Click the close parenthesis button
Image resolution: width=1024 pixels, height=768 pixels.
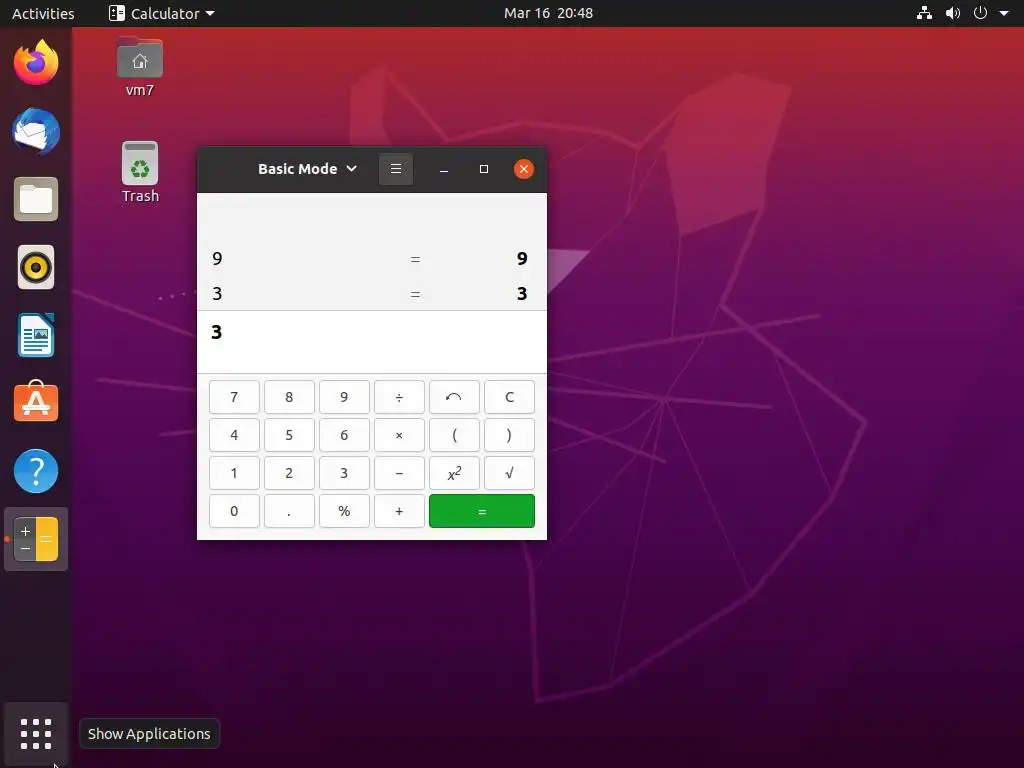[509, 435]
